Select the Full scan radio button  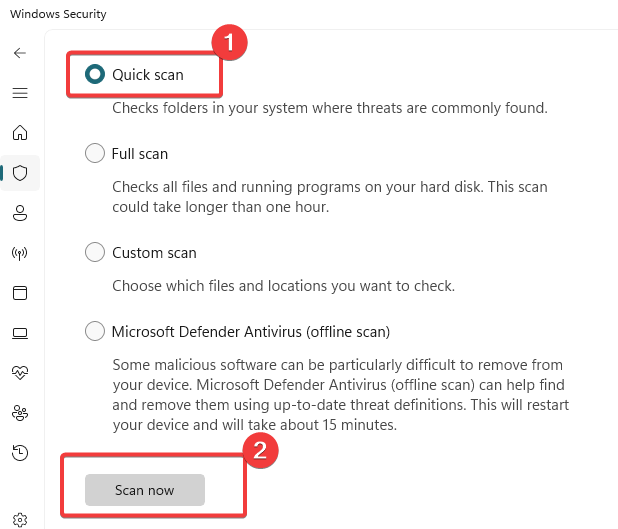pos(95,153)
